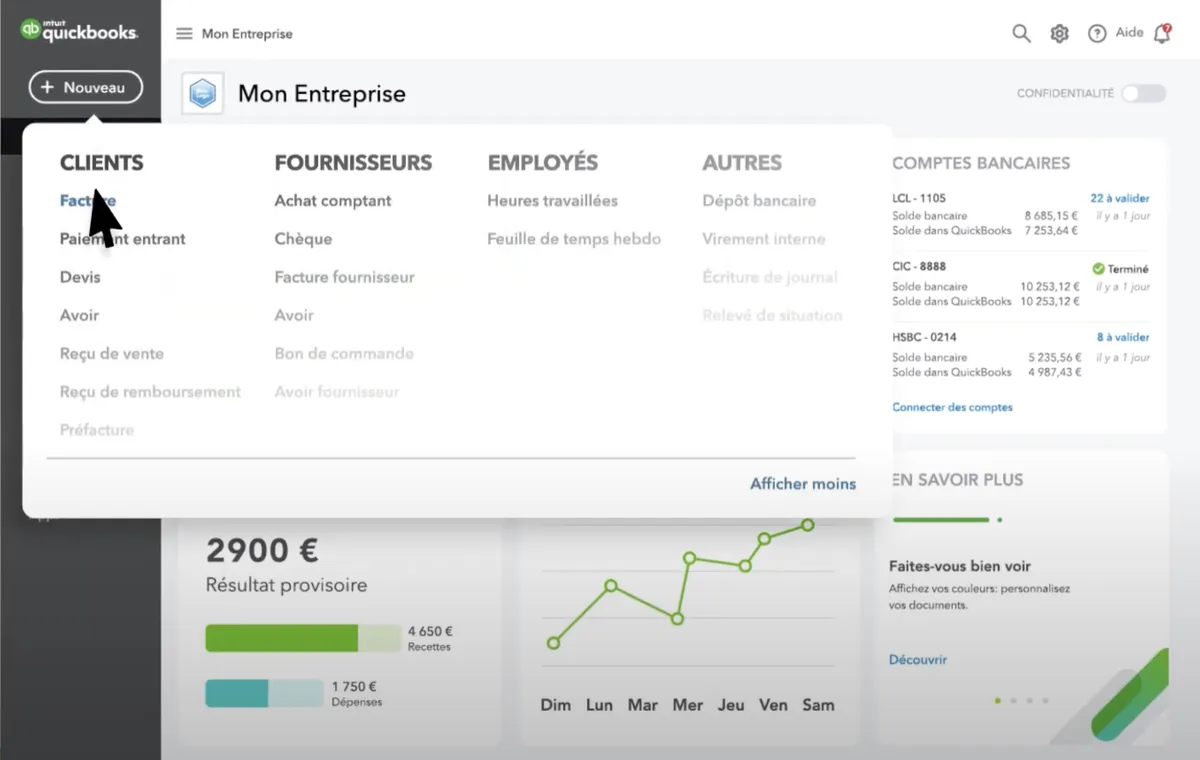Screen dimensions: 1200x760
Task: Click the teal Dépenses bar
Action: pyautogui.click(x=264, y=693)
